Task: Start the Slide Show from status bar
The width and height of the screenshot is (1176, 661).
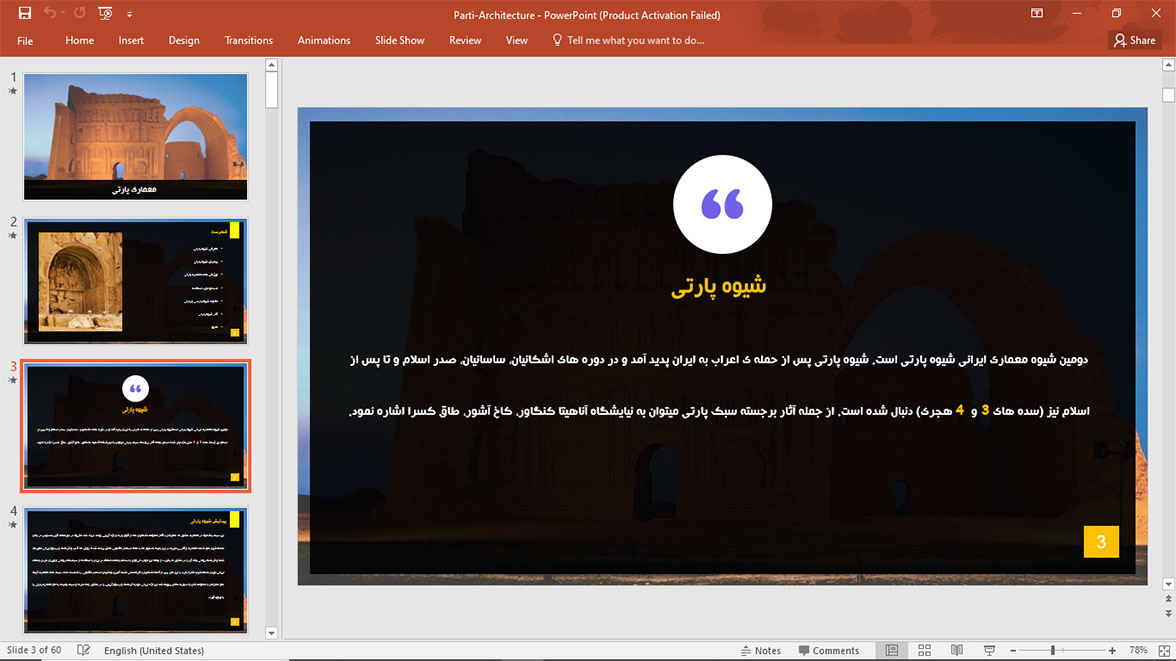Action: pyautogui.click(x=989, y=650)
